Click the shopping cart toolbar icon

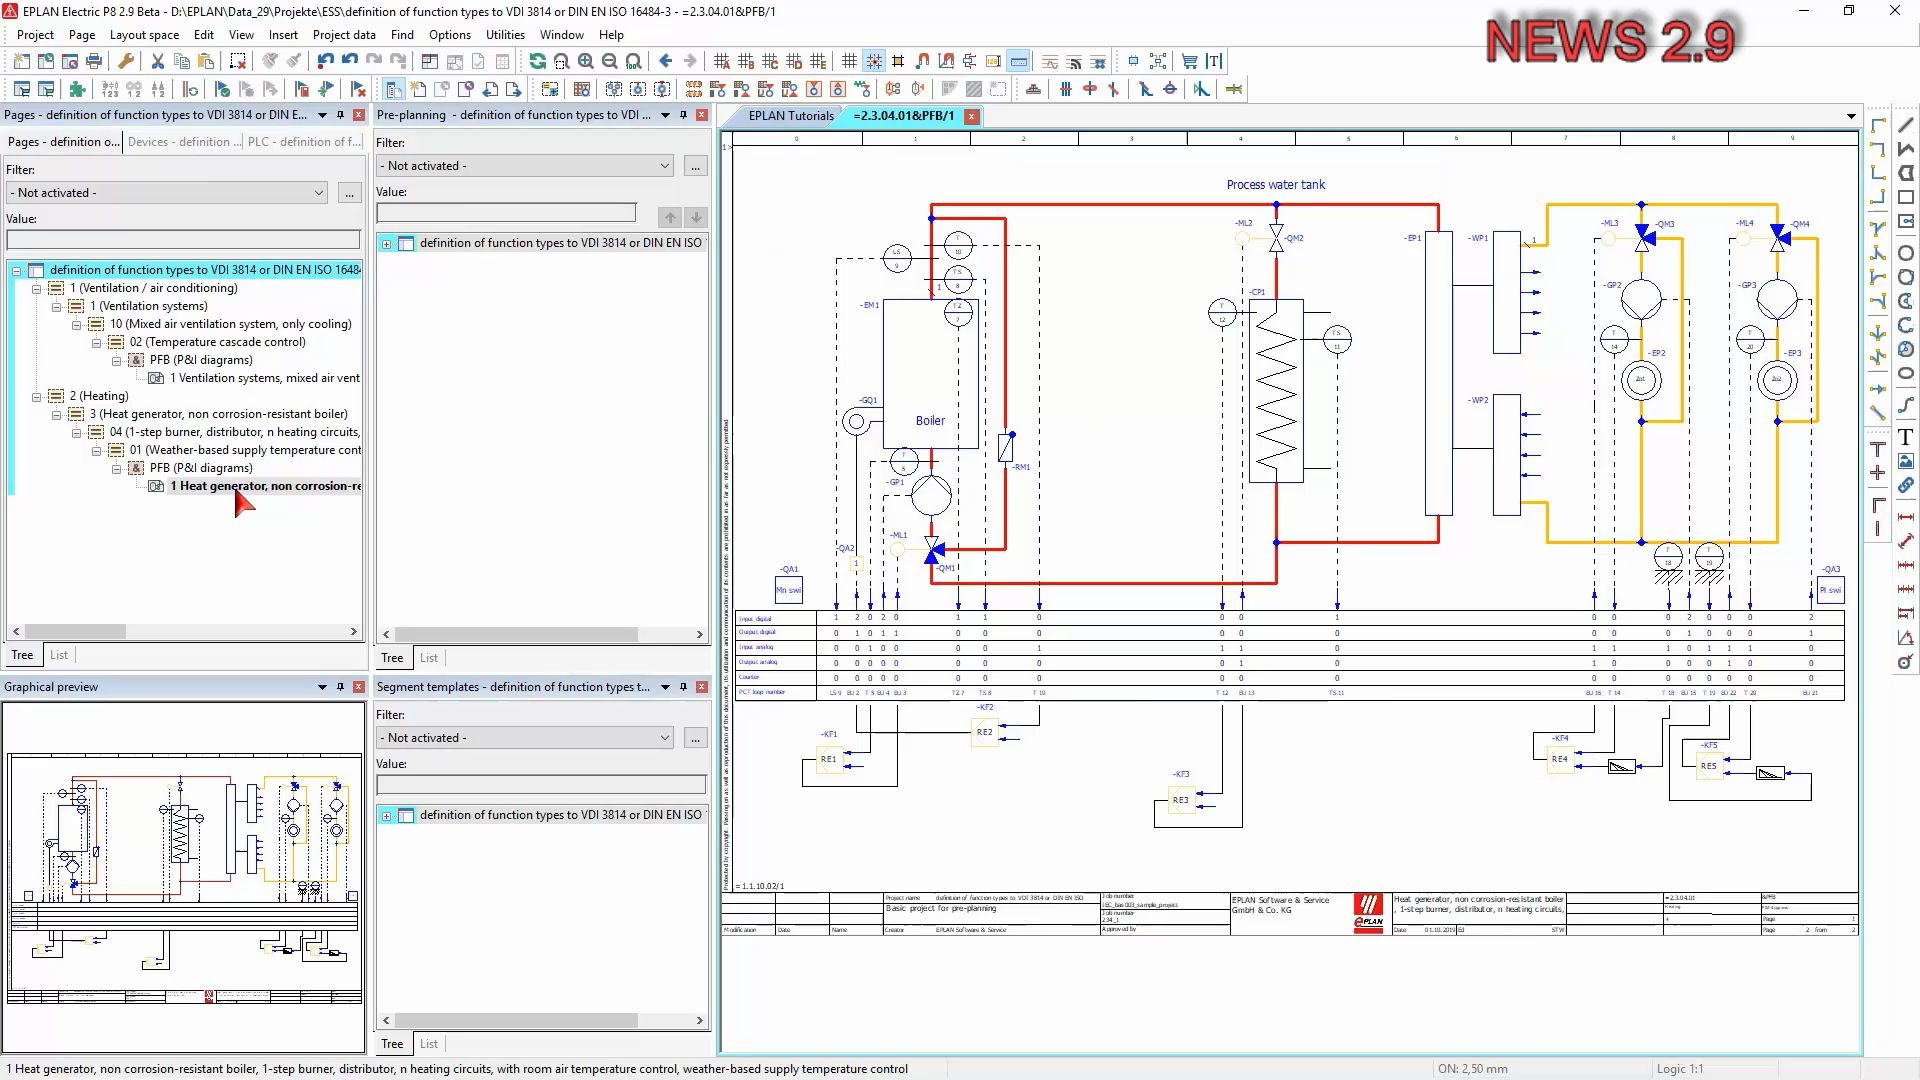[x=1189, y=61]
